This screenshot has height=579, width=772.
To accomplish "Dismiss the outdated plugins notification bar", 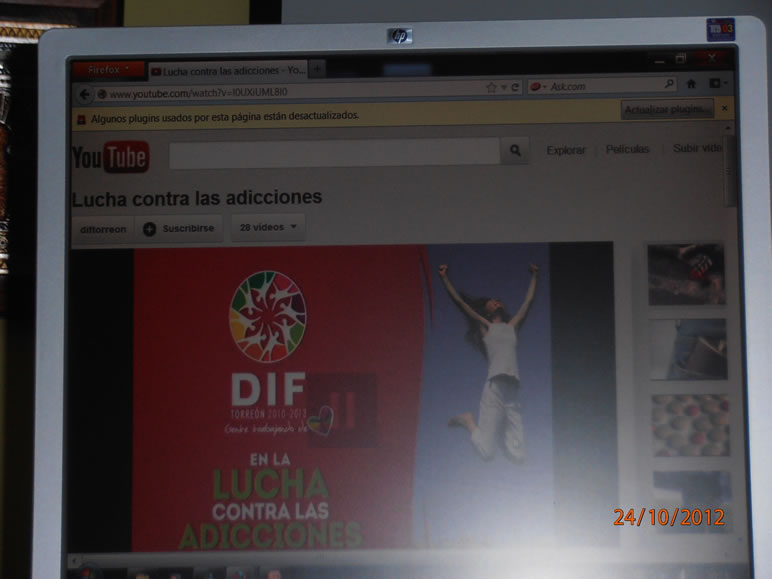I will click(x=724, y=108).
